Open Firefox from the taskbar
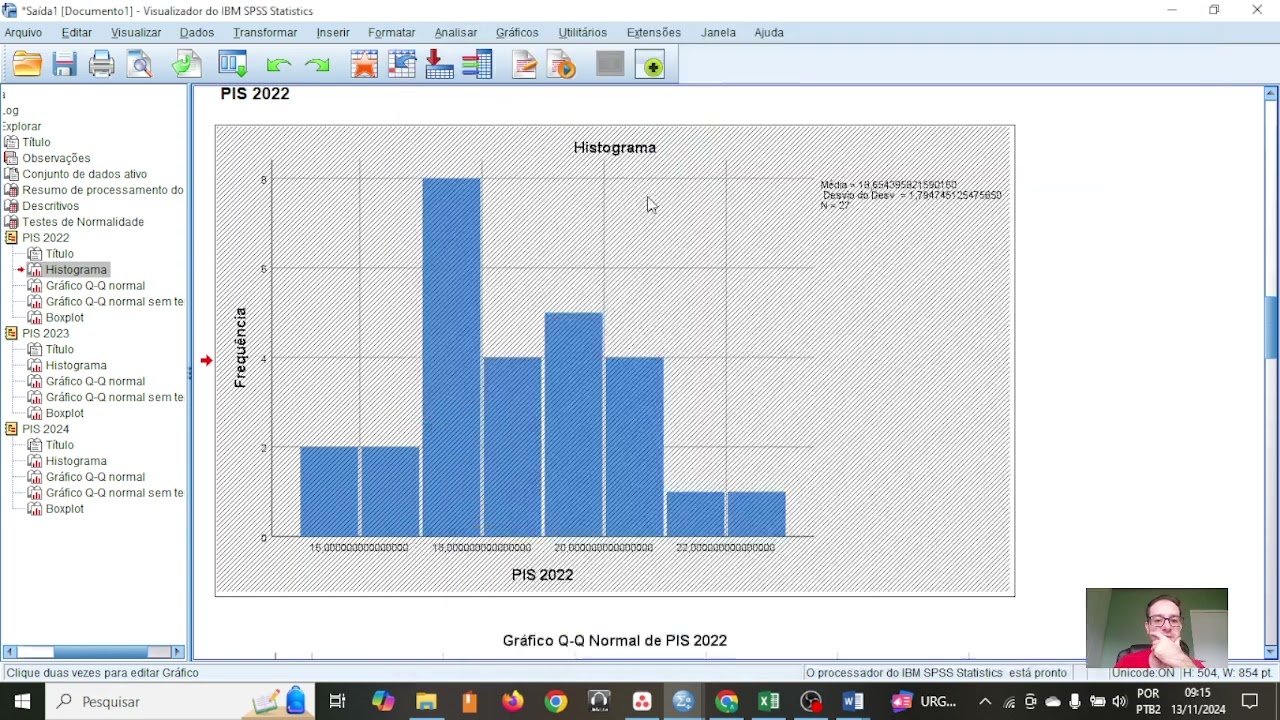Image resolution: width=1280 pixels, height=720 pixels. (513, 702)
